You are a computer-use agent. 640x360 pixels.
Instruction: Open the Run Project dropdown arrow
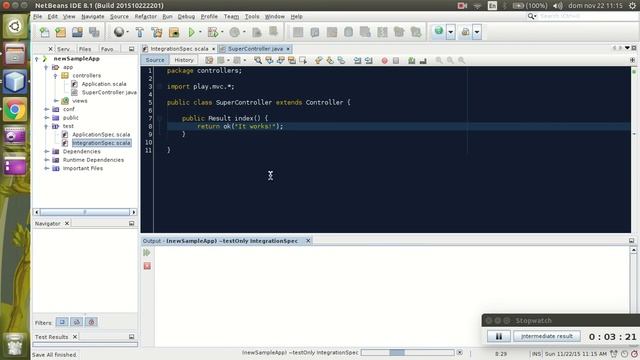pyautogui.click(x=200, y=32)
